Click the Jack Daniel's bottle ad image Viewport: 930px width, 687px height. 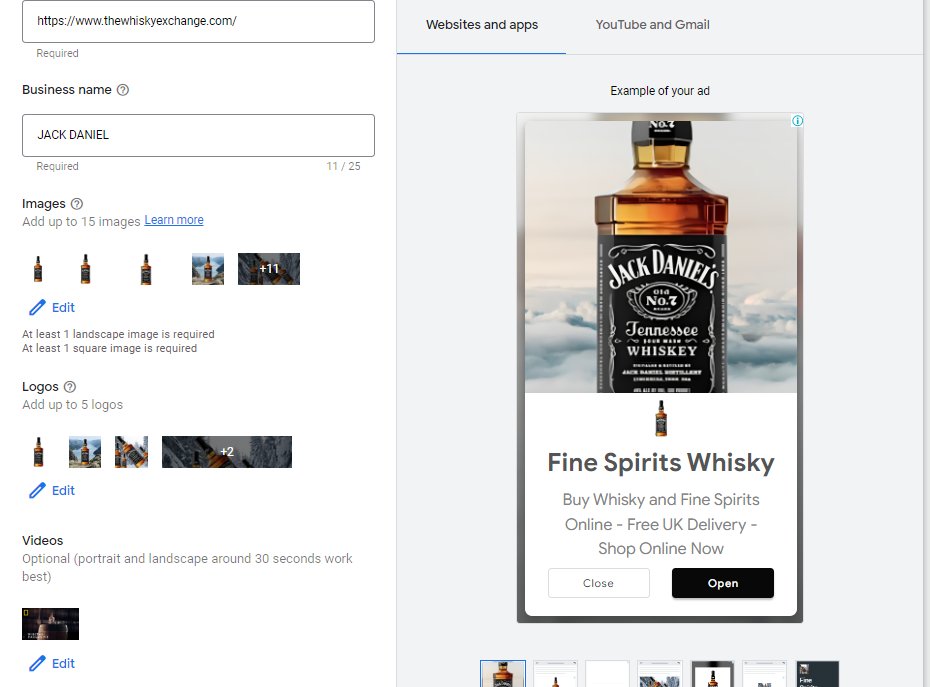[x=661, y=257]
